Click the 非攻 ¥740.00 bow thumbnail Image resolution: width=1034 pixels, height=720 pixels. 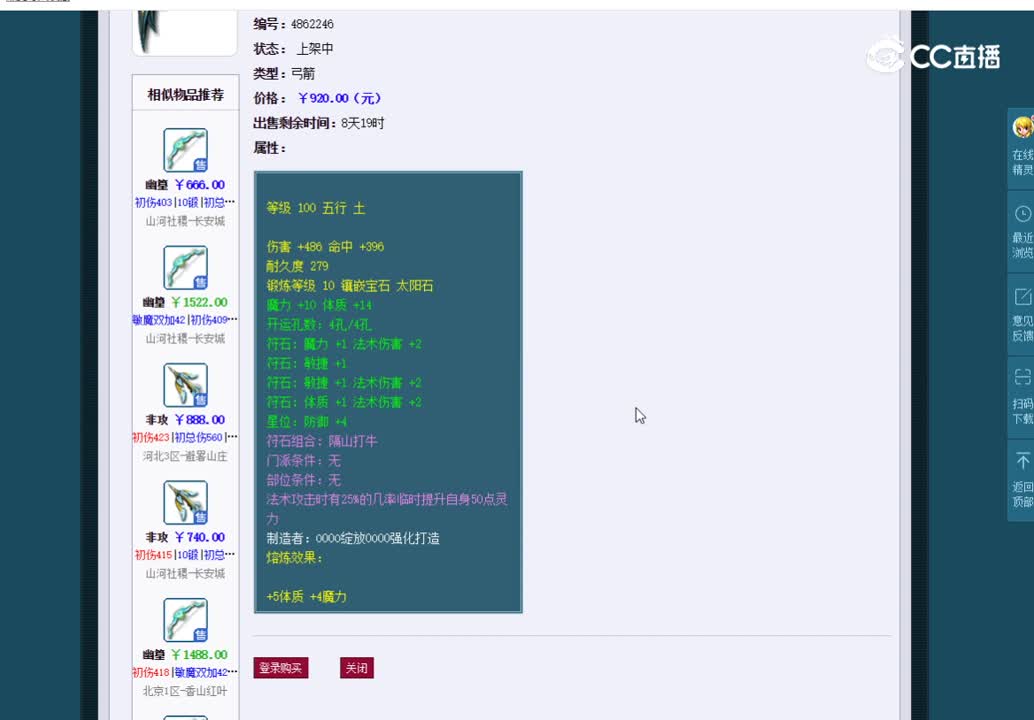(184, 503)
